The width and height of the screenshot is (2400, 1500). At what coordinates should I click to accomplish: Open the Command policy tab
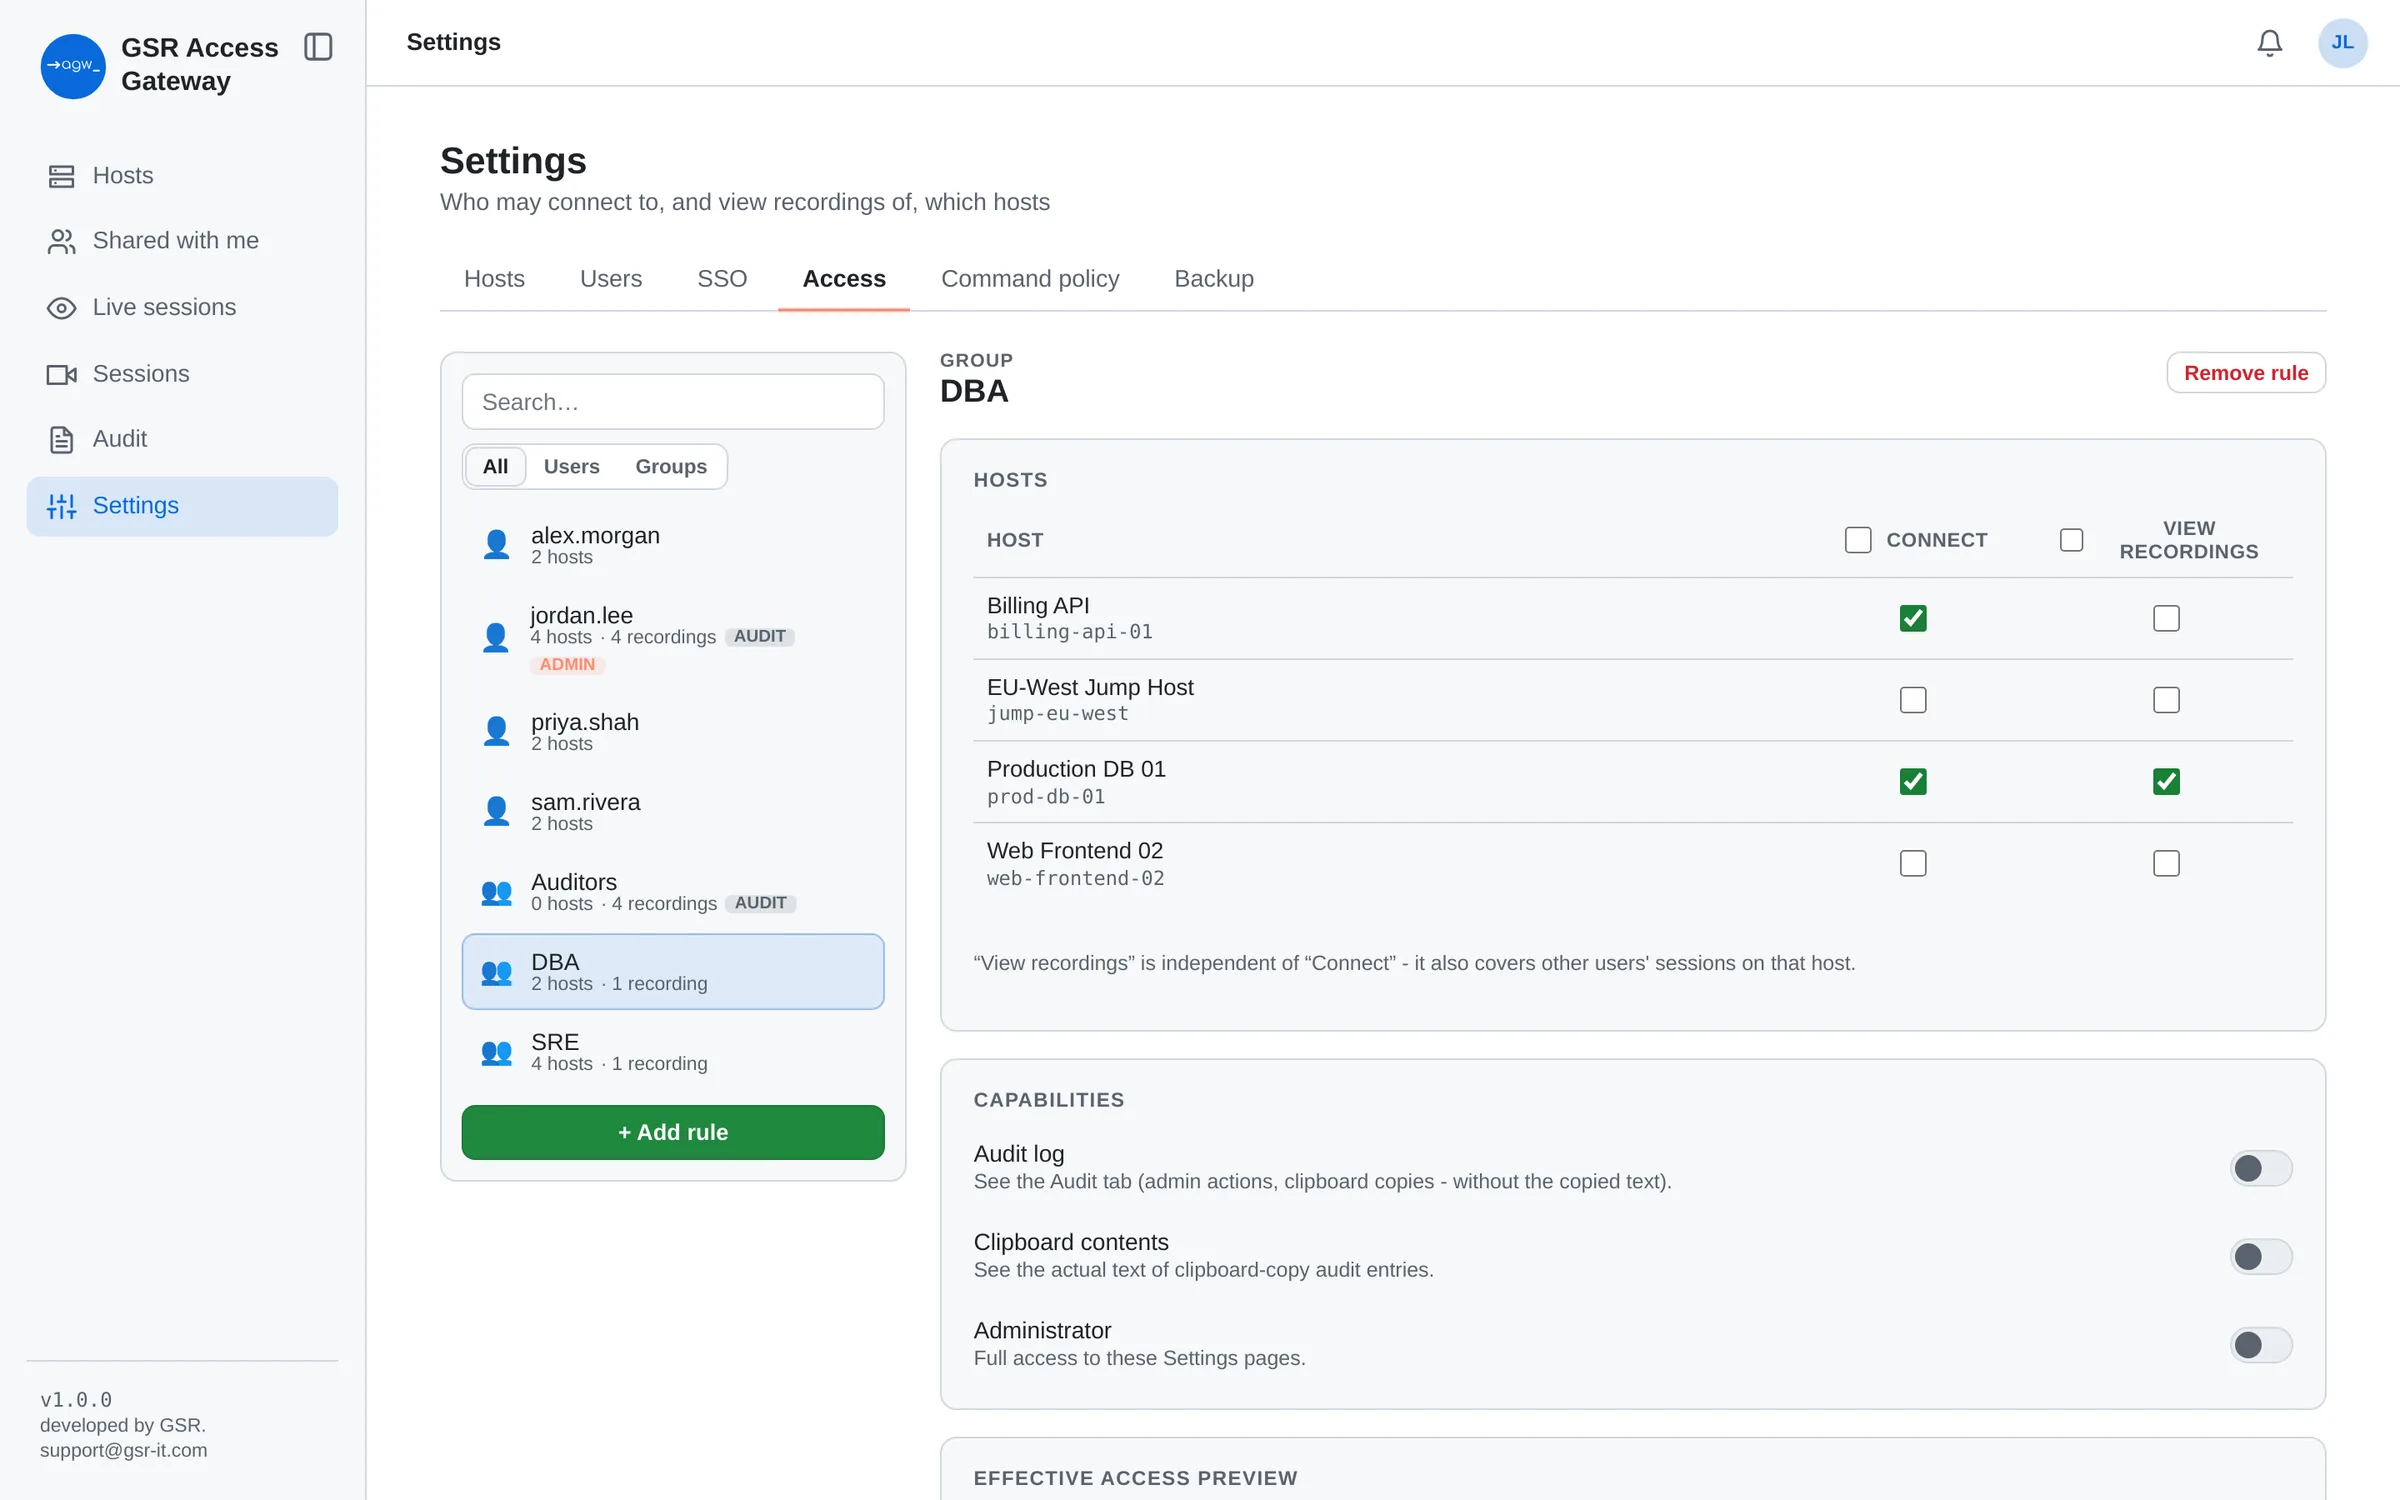[x=1030, y=279]
